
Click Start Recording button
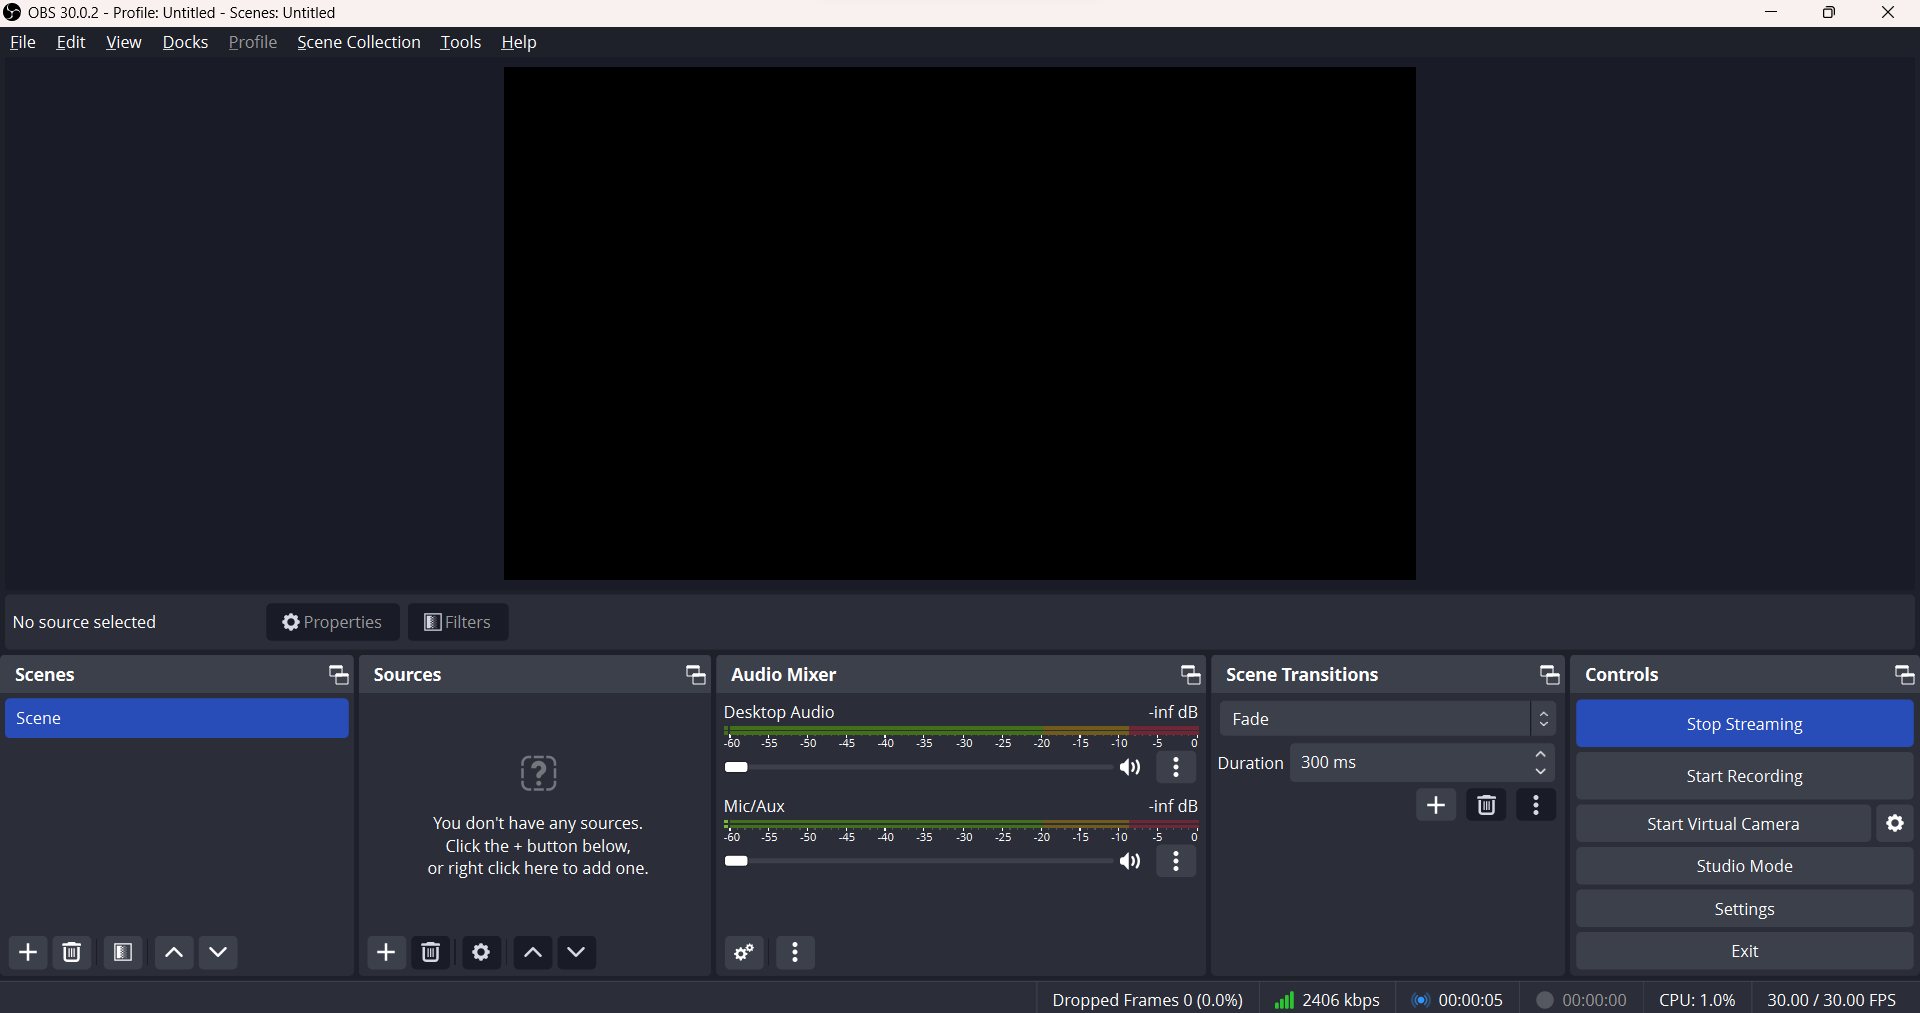(x=1744, y=776)
